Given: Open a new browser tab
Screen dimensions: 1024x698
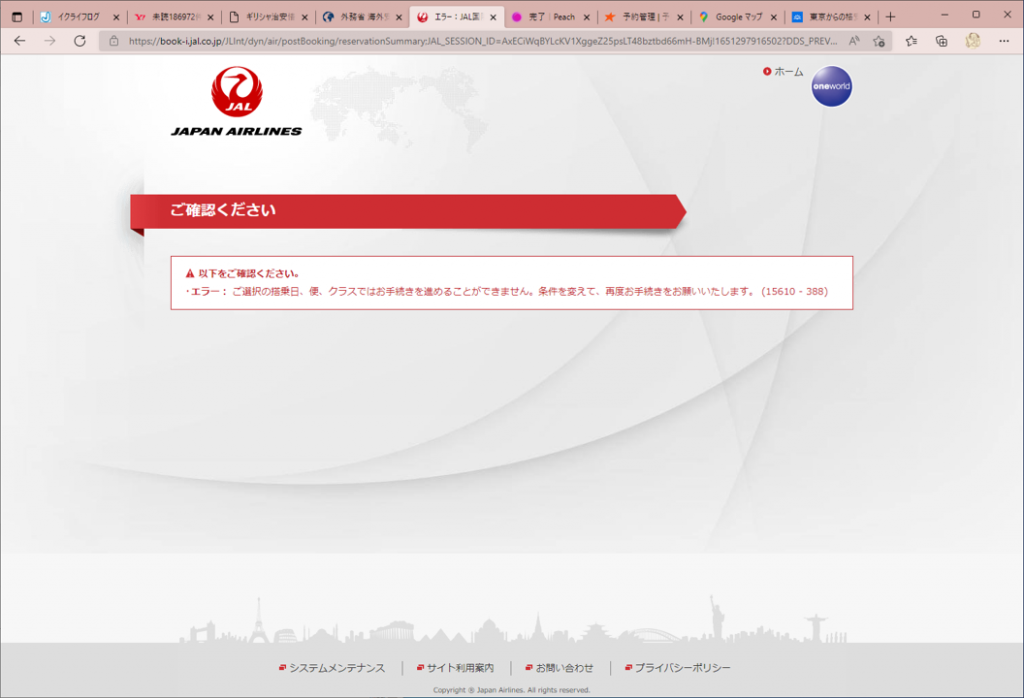Looking at the screenshot, I should pos(890,17).
